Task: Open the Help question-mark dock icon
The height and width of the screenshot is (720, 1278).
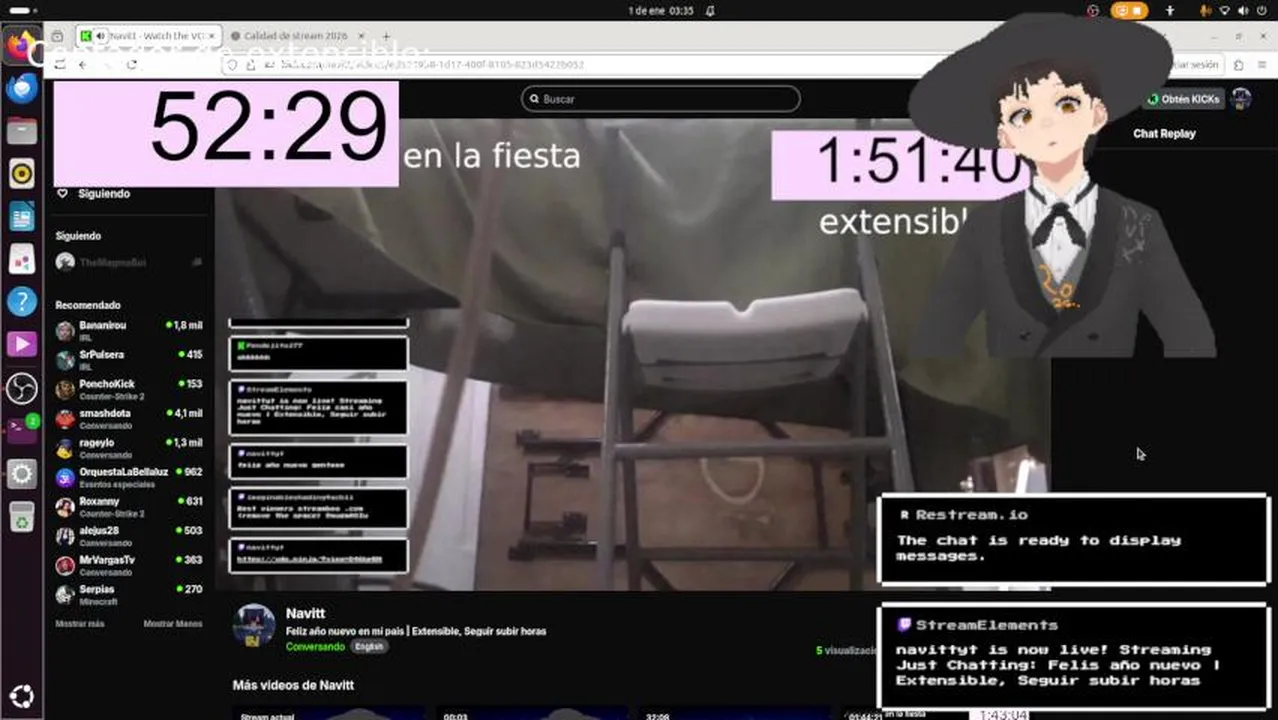Action: [21, 302]
